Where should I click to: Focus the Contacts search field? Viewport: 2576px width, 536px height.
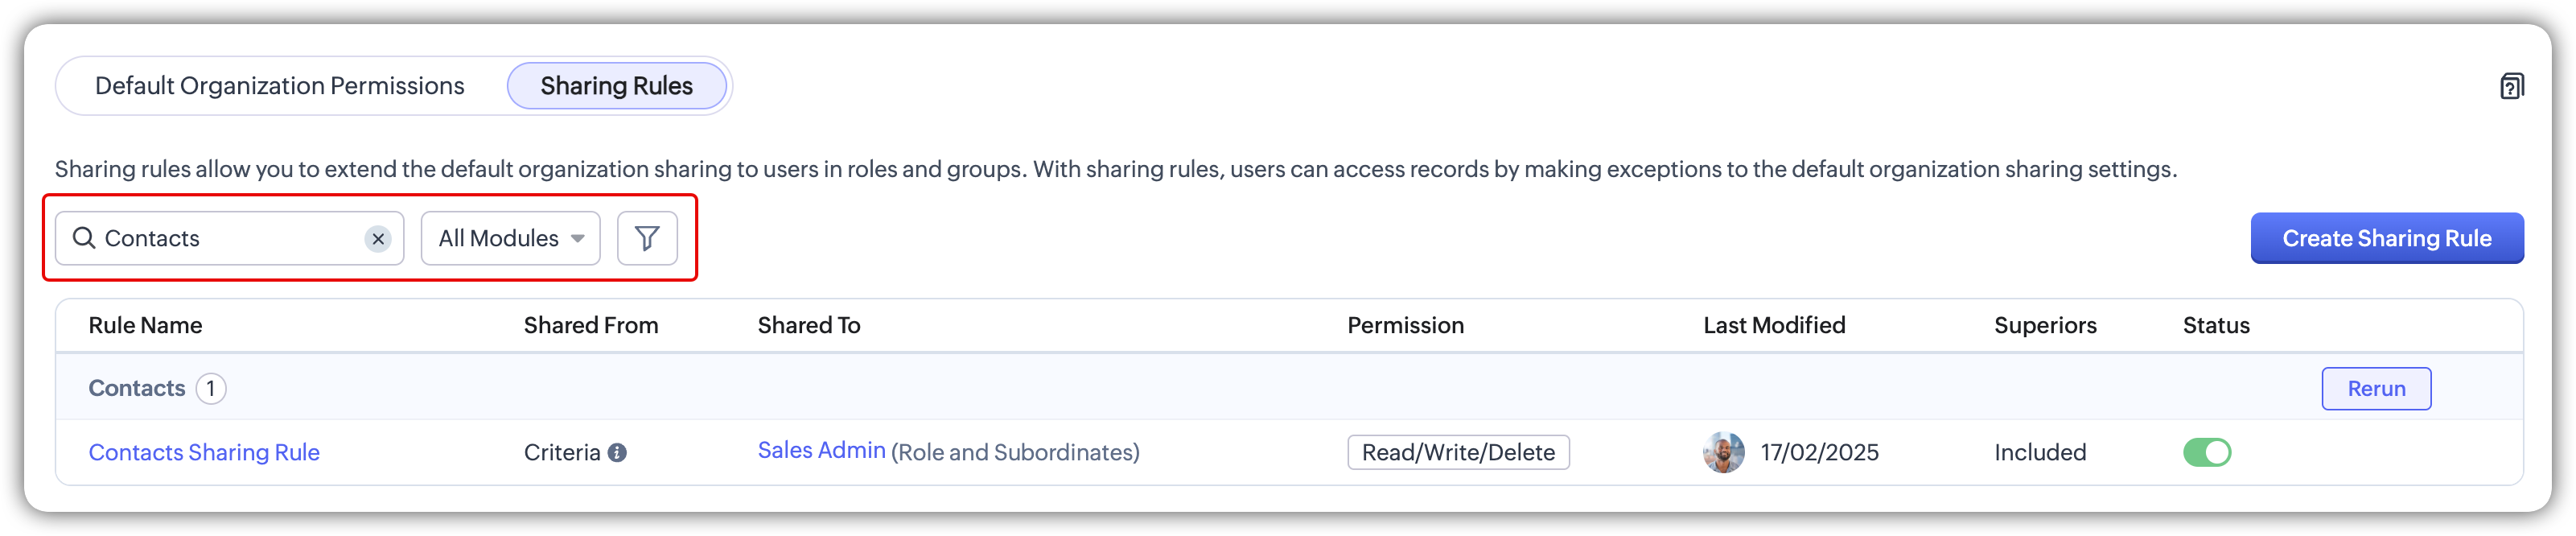[230, 238]
